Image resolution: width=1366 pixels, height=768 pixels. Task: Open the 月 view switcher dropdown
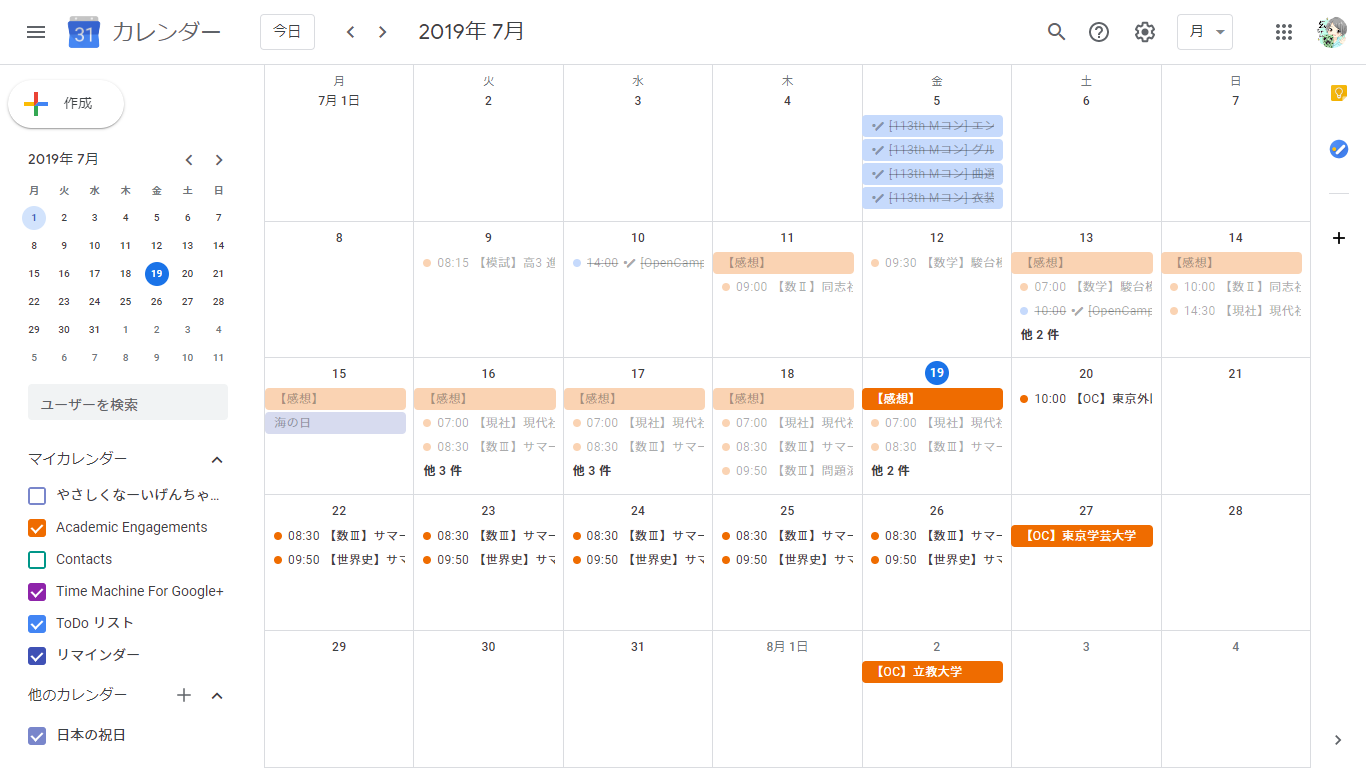1205,32
